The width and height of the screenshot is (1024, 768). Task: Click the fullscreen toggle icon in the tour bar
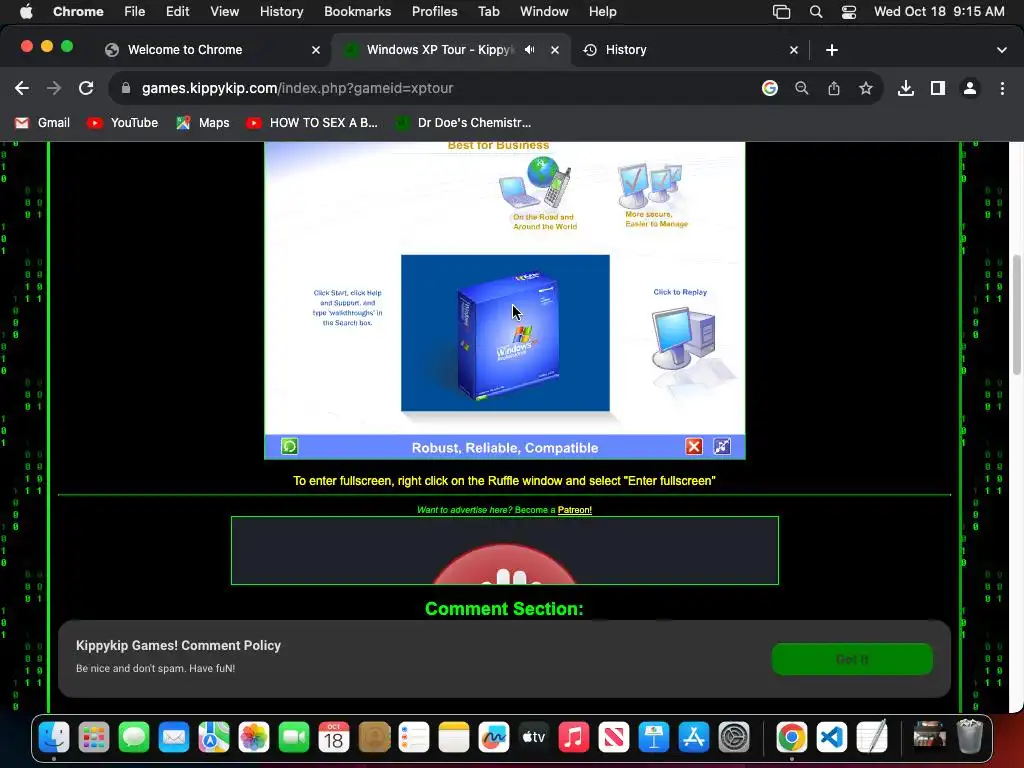tap(722, 447)
